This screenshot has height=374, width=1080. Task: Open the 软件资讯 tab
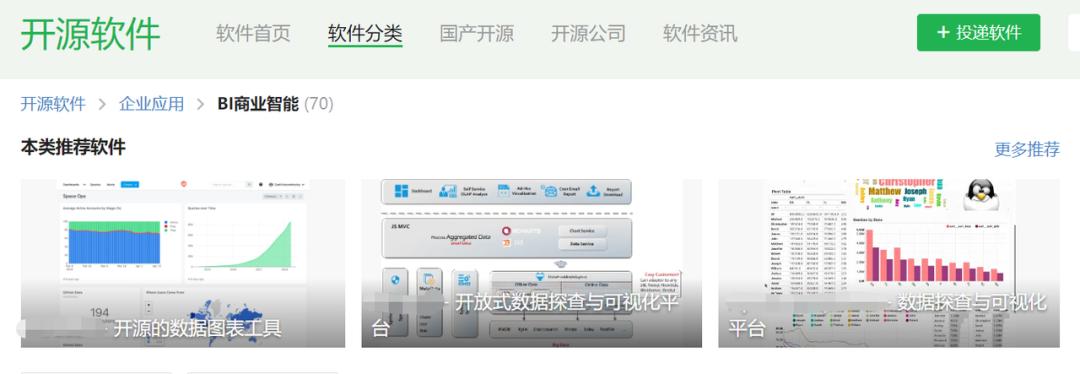pyautogui.click(x=700, y=33)
